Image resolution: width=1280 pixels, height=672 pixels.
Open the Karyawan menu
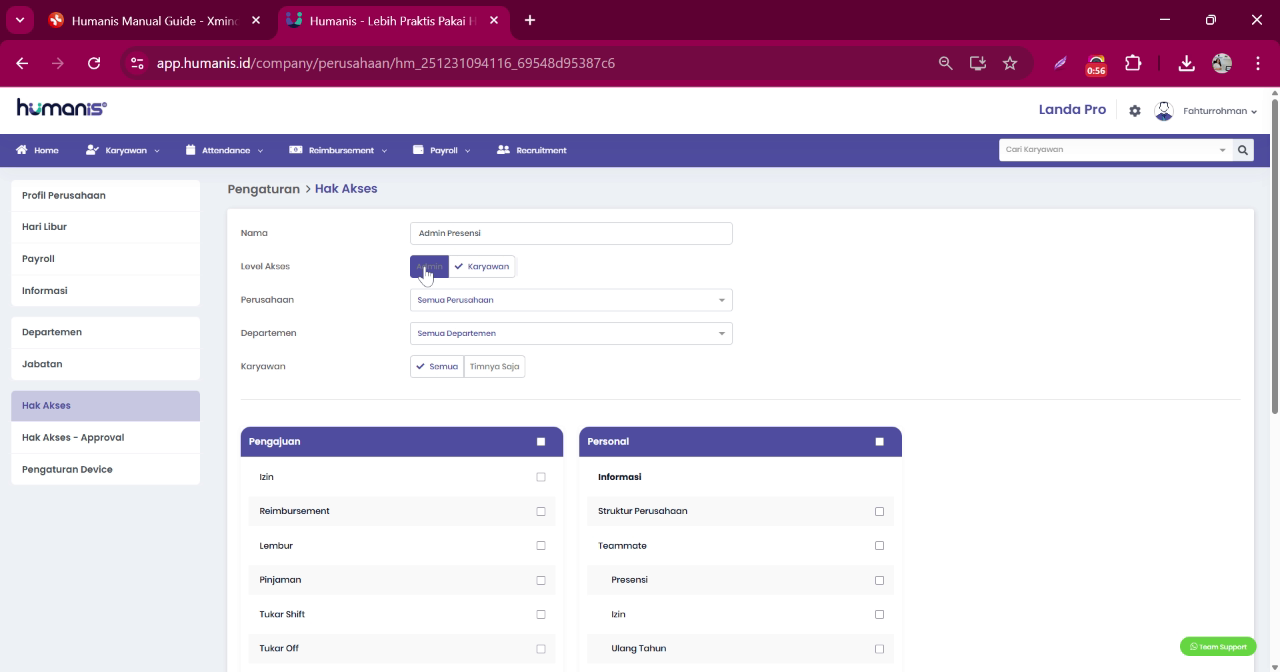coord(122,150)
